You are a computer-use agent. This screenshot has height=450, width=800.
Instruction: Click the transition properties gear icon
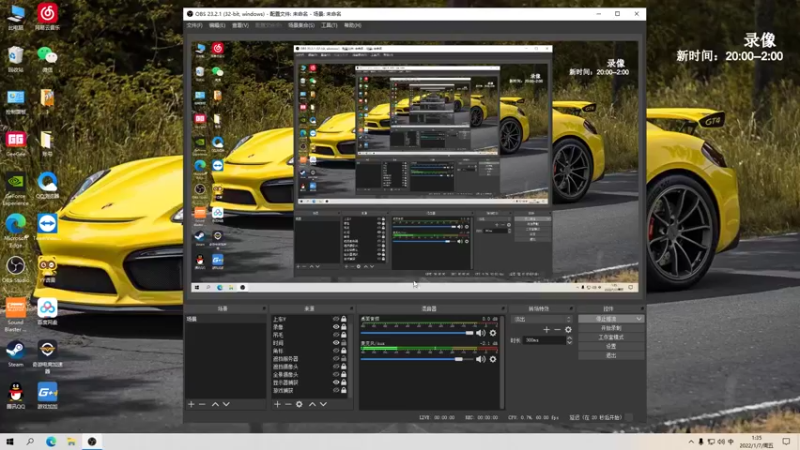click(568, 329)
